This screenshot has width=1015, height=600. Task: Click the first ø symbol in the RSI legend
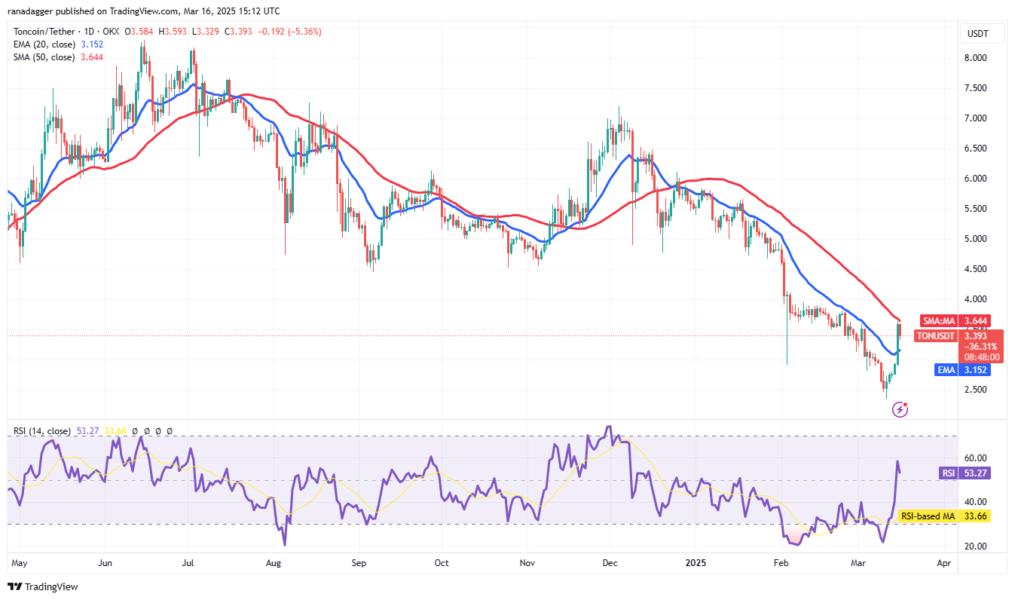tap(135, 431)
